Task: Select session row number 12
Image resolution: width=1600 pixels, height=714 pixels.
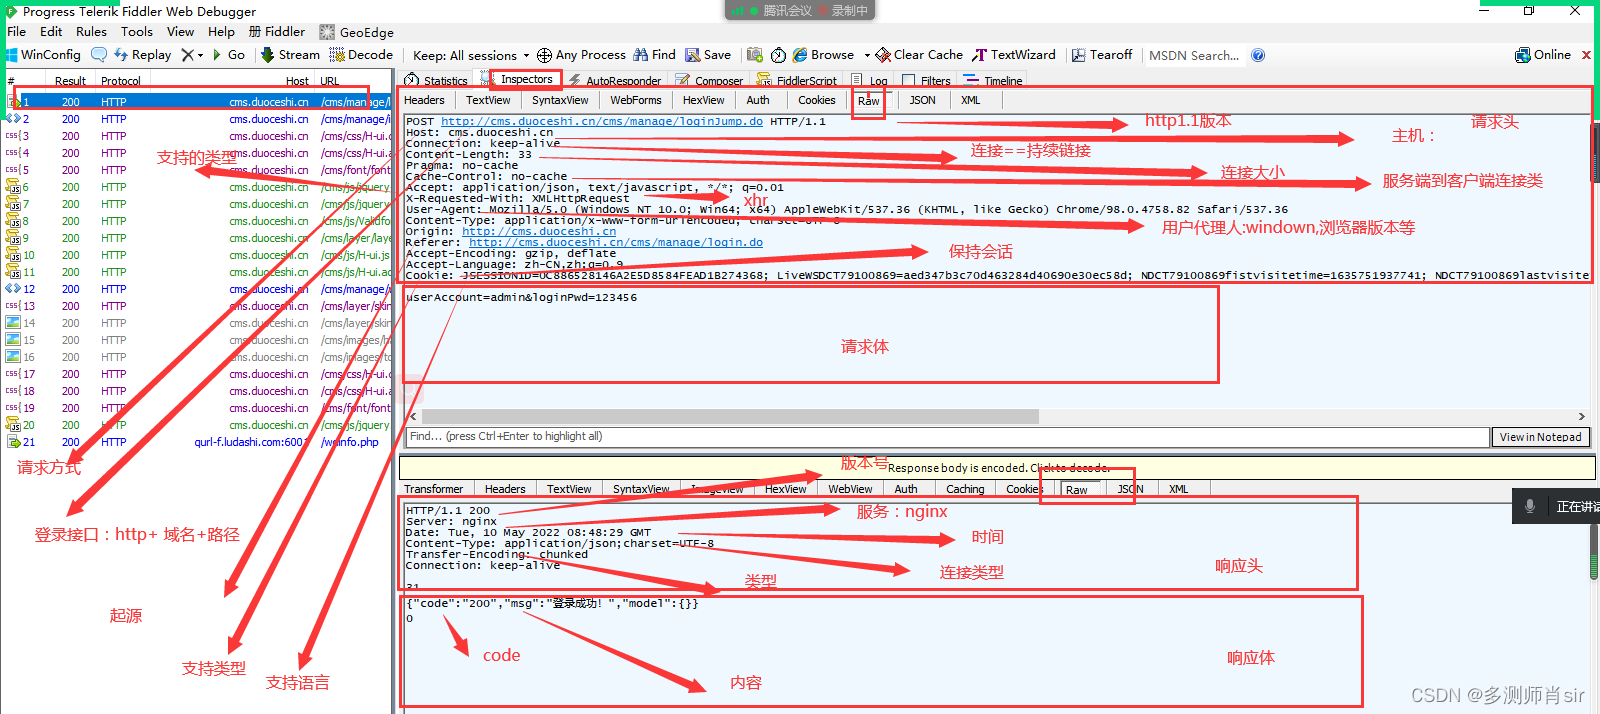Action: tap(197, 289)
